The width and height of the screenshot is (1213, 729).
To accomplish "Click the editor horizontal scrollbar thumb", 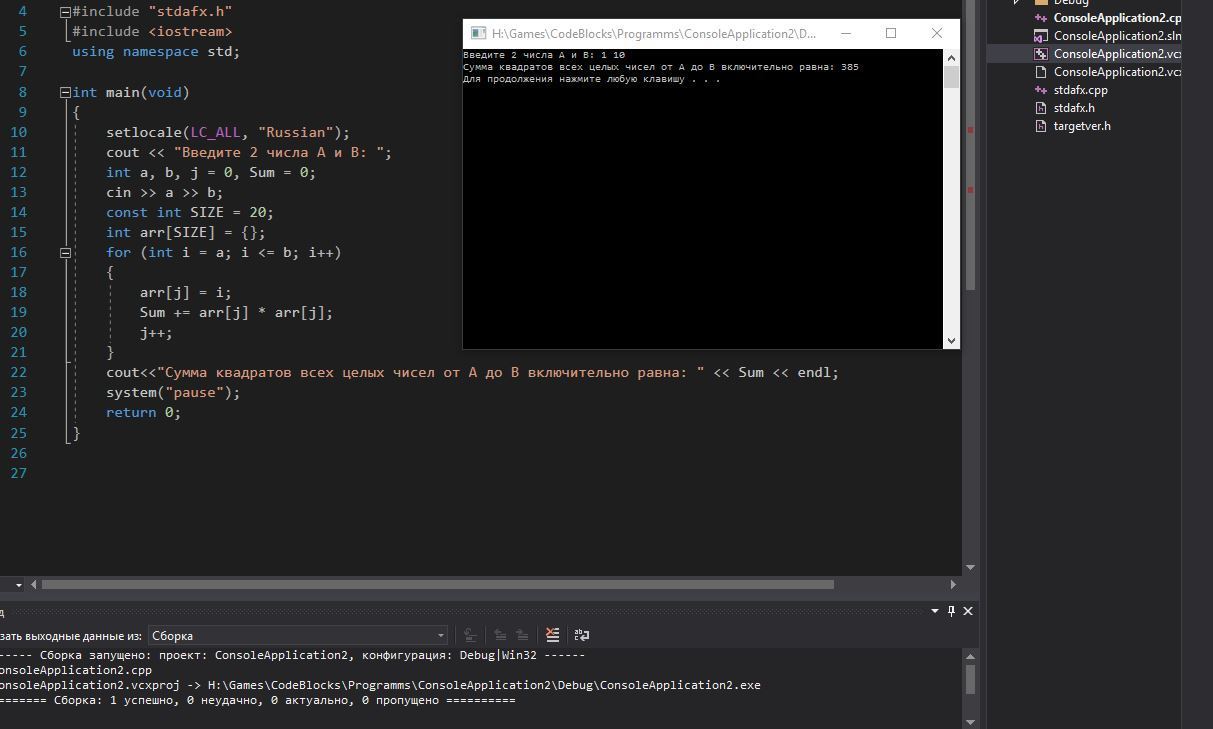I will 437,584.
